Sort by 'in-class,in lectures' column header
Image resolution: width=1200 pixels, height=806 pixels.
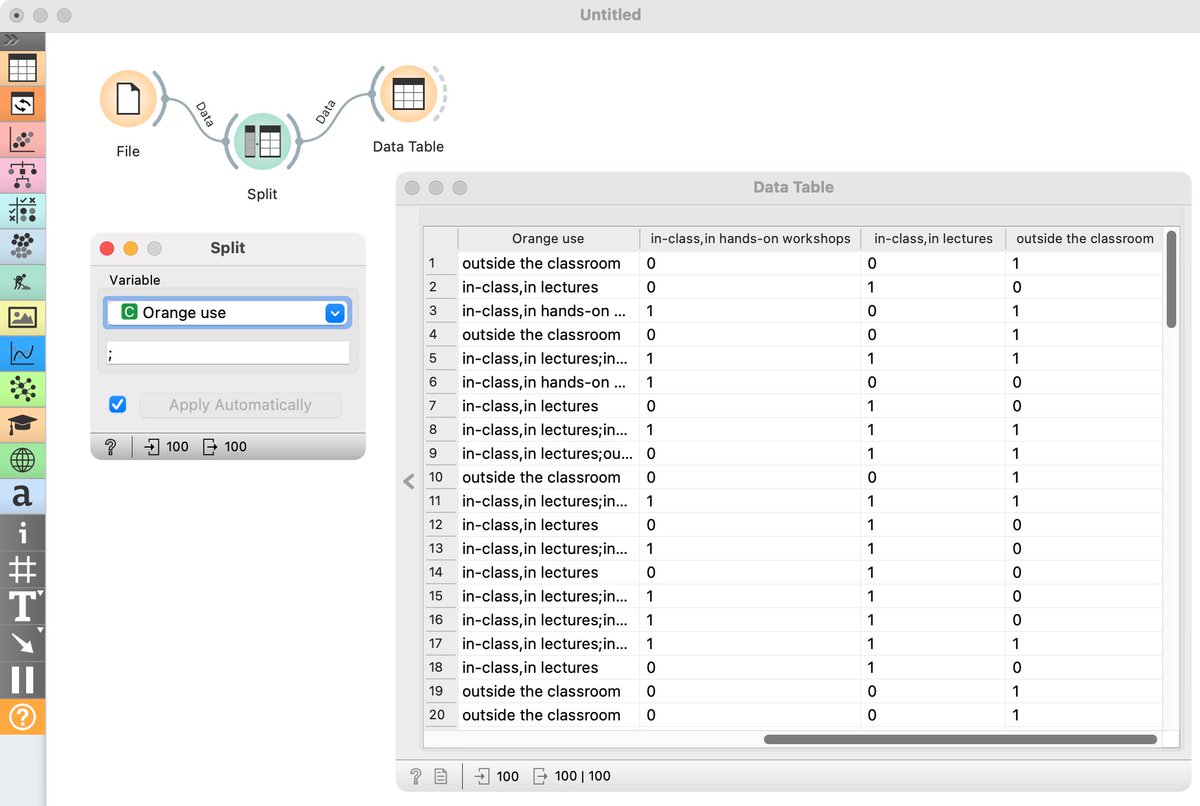click(933, 239)
